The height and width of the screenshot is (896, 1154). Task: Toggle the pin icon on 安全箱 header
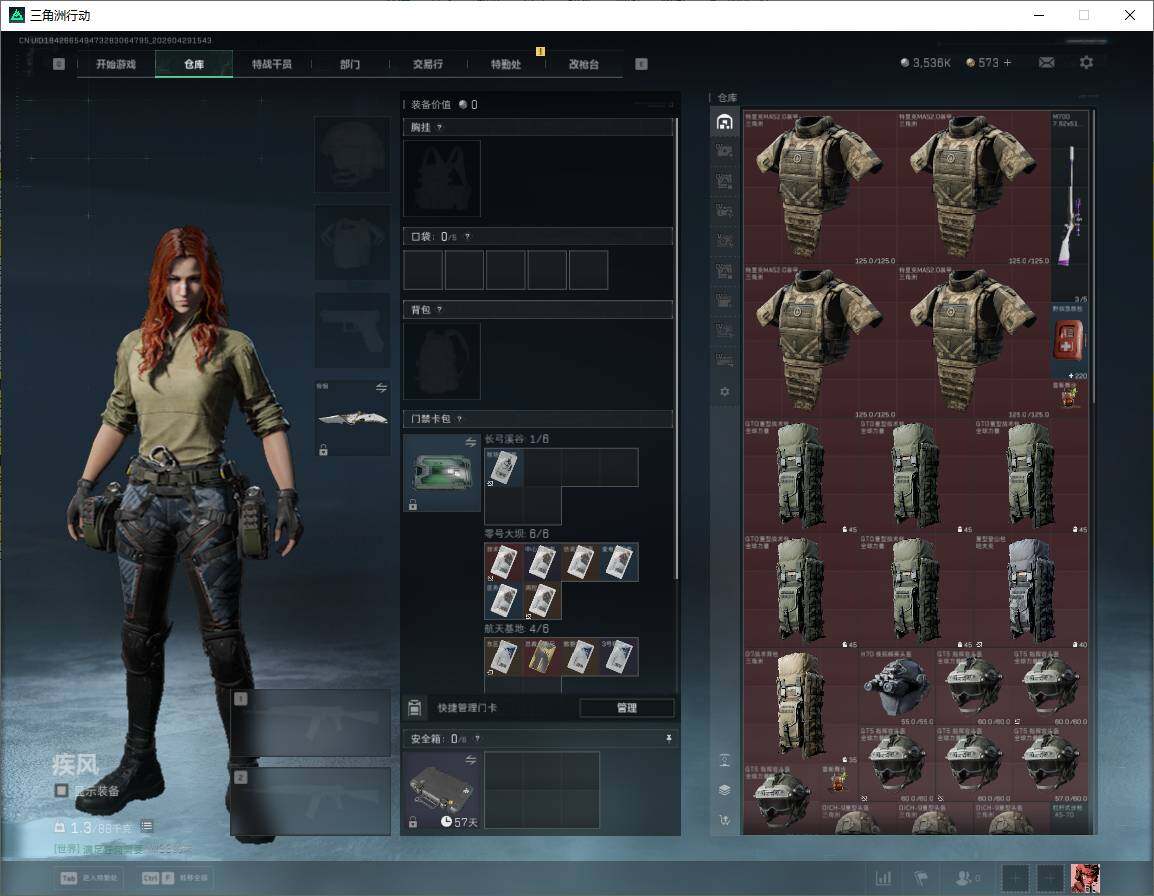click(x=668, y=738)
